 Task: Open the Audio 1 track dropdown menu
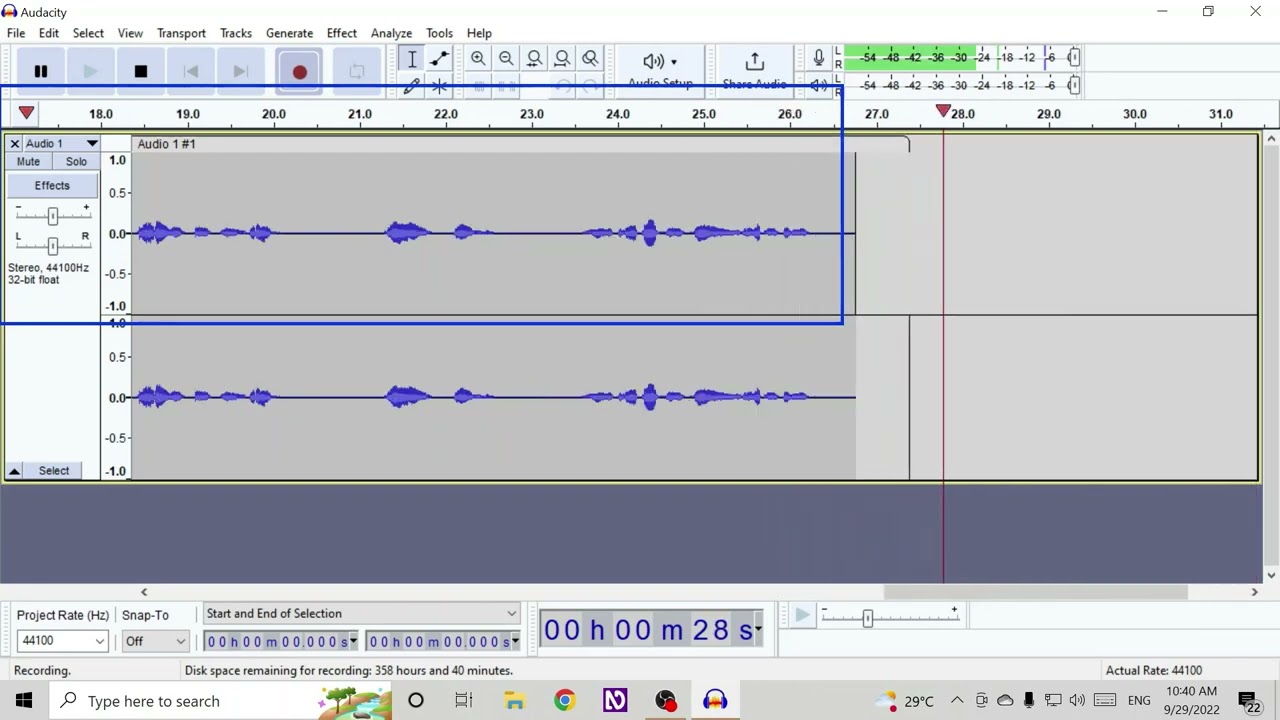92,144
